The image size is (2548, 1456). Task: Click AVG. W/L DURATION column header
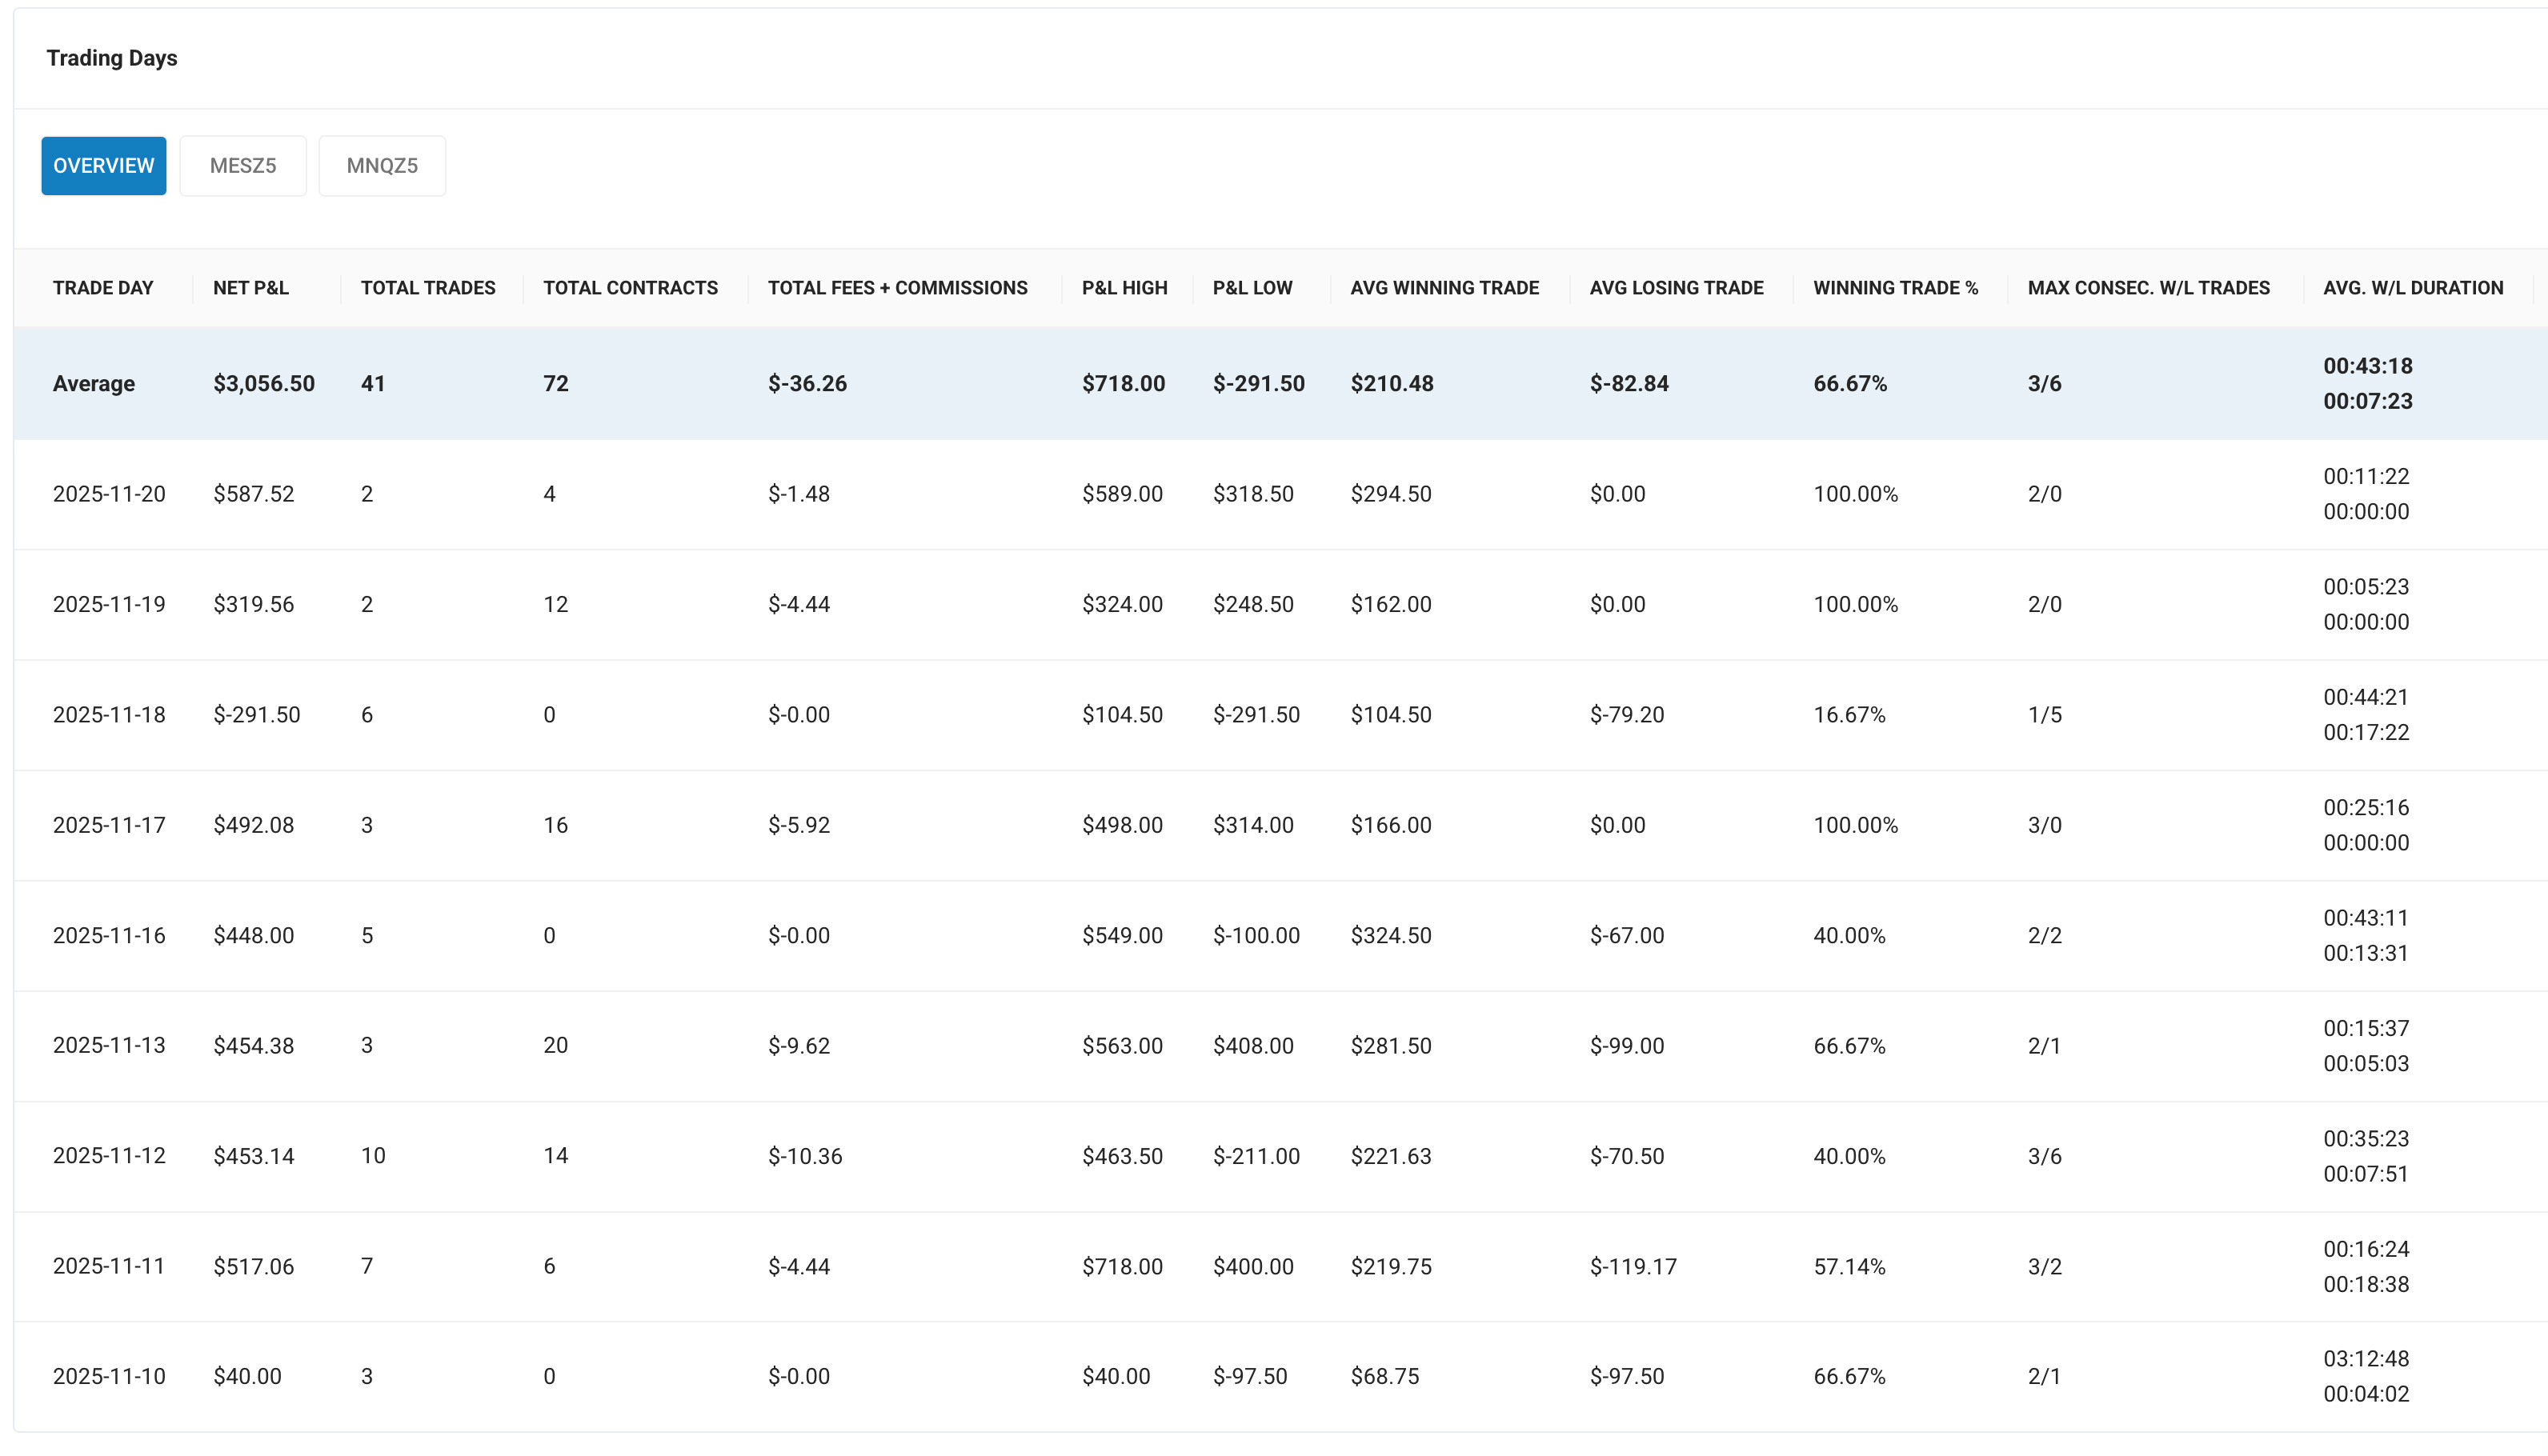[x=2412, y=288]
